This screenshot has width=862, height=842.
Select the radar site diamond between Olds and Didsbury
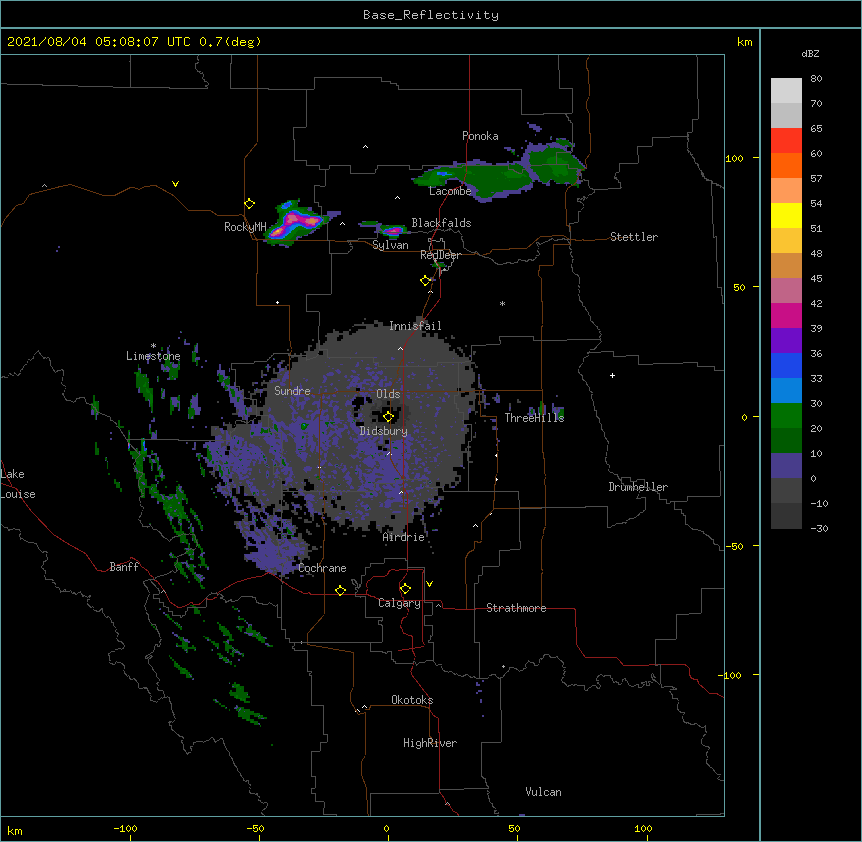(x=389, y=417)
